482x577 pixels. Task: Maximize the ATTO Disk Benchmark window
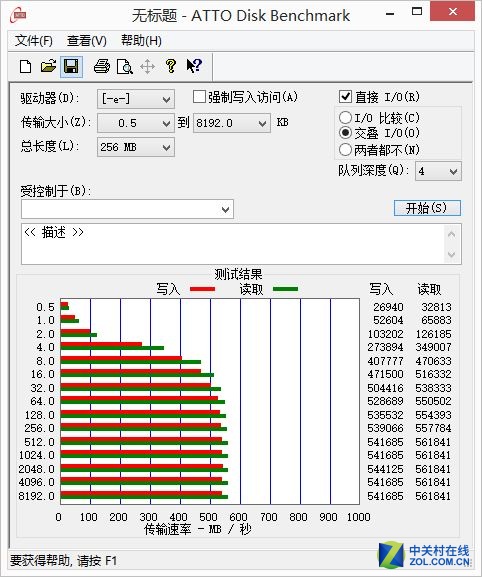click(x=417, y=12)
